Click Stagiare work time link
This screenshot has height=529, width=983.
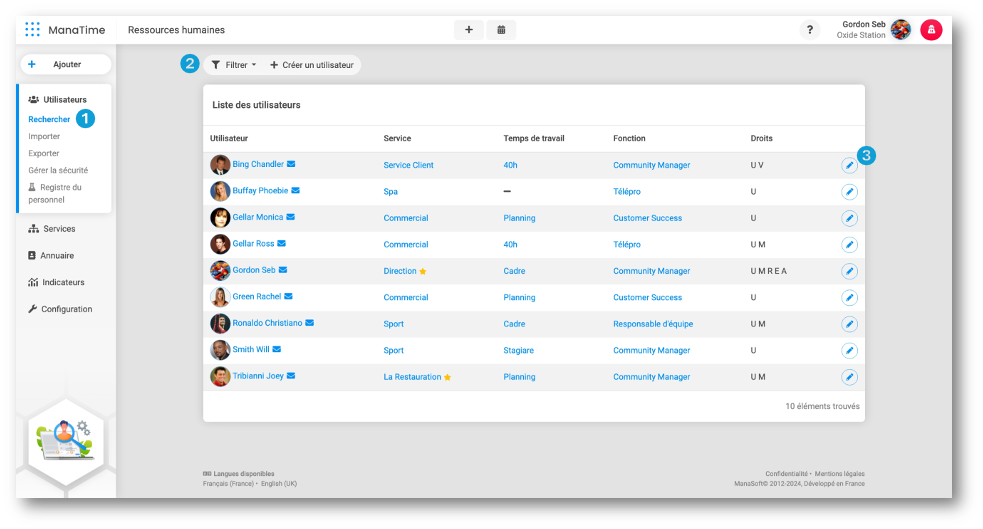(x=518, y=350)
